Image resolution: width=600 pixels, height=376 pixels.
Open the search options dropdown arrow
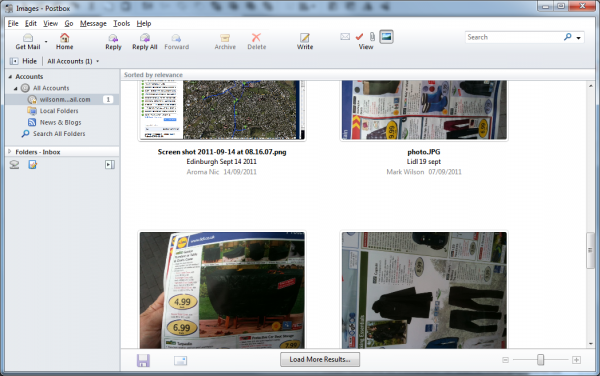tap(578, 38)
